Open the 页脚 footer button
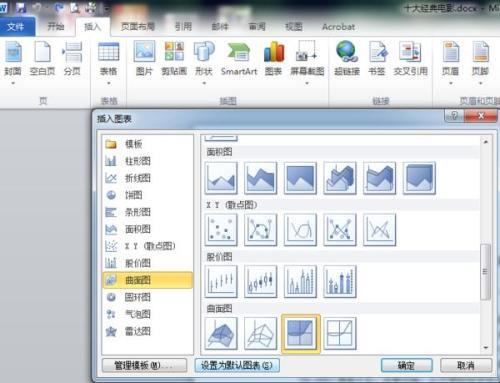The height and width of the screenshot is (383, 500). pos(480,62)
